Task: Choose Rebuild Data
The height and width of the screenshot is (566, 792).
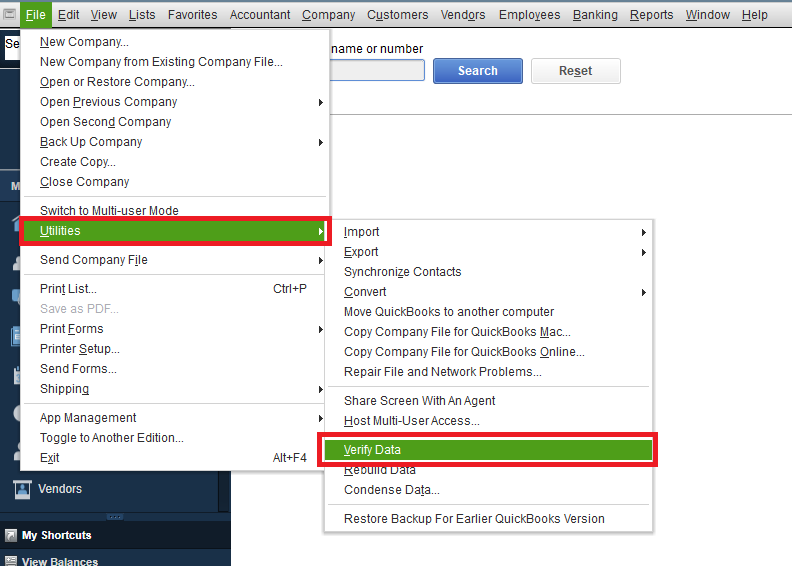Action: [488, 471]
